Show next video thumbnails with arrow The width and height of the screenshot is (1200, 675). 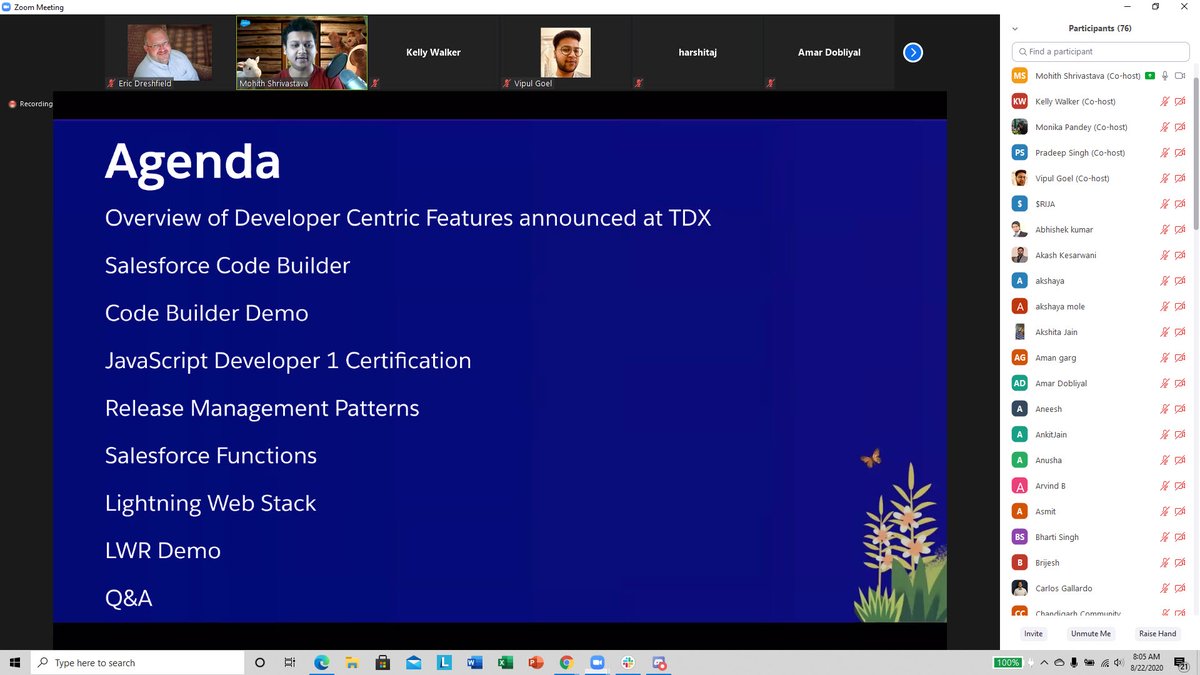(x=912, y=52)
